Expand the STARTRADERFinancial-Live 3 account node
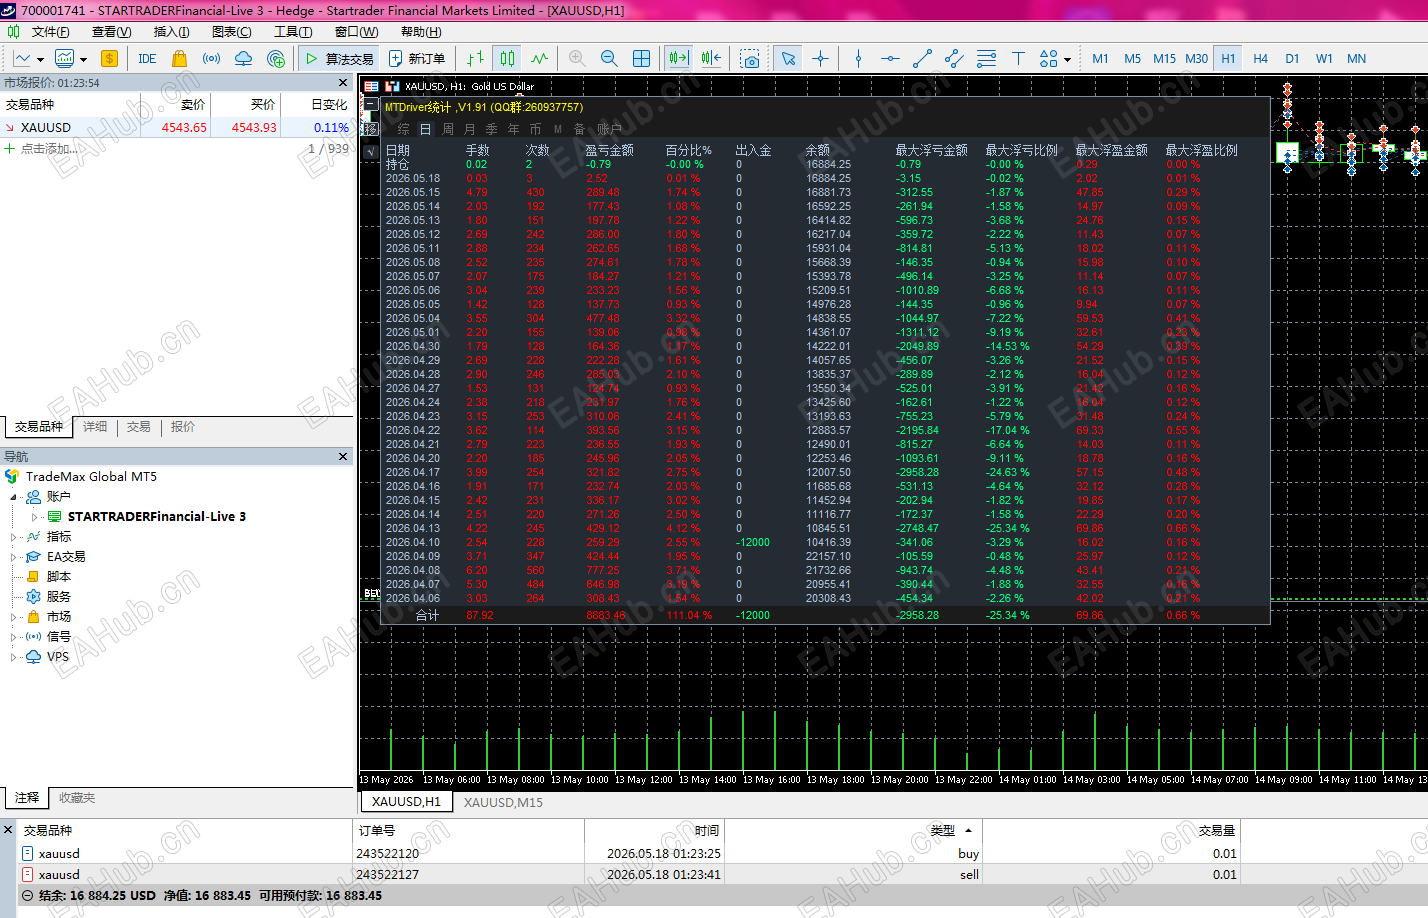This screenshot has width=1428, height=918. (x=35, y=517)
